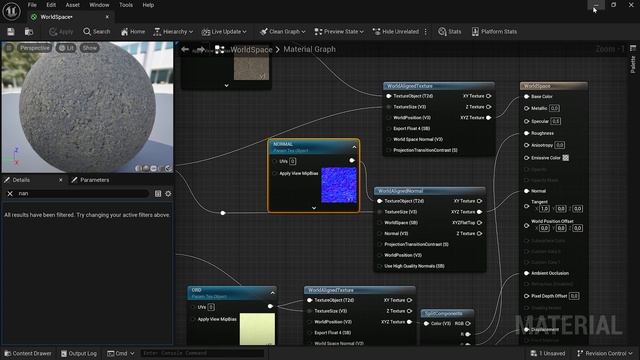Expand NORMAL node bottom chevron
The width and height of the screenshot is (640, 360).
314,208
